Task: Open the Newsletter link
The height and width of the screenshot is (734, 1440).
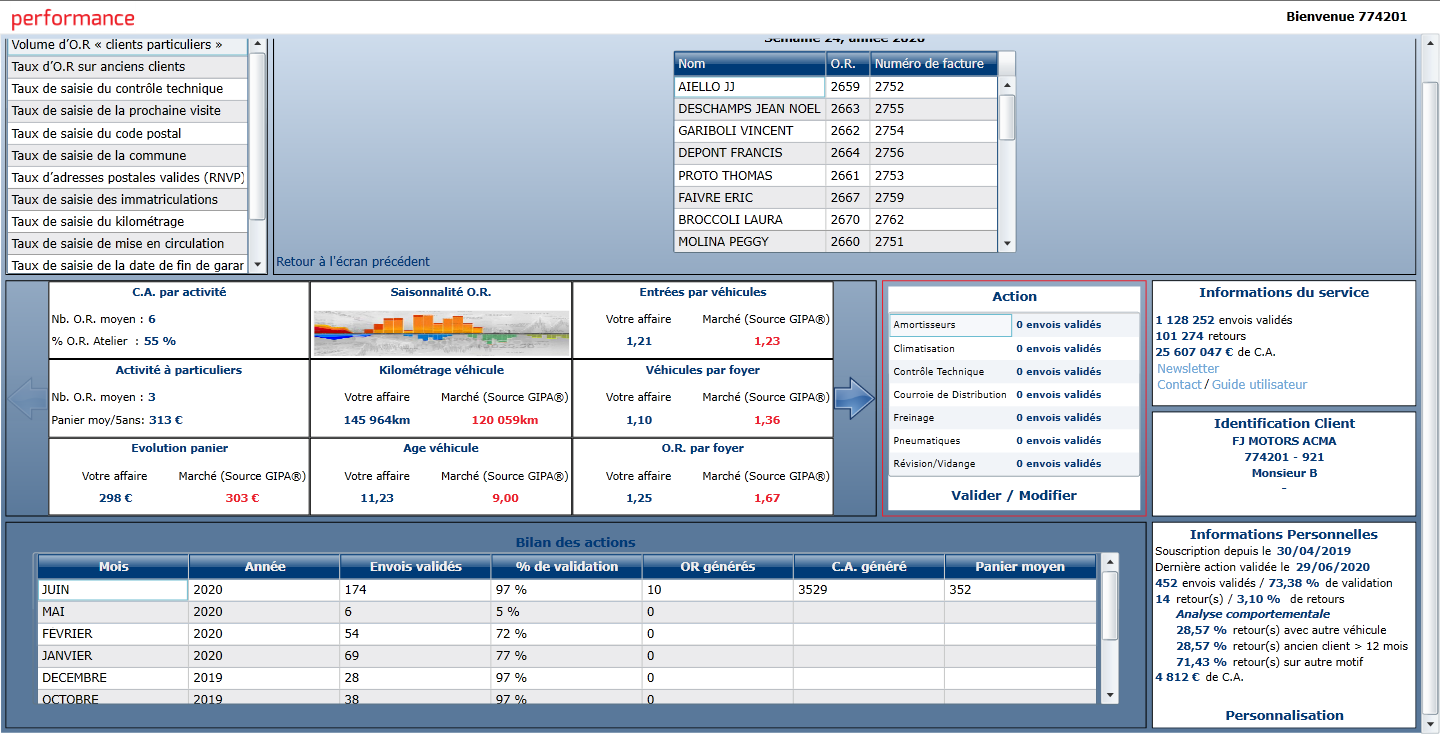Action: coord(1188,368)
